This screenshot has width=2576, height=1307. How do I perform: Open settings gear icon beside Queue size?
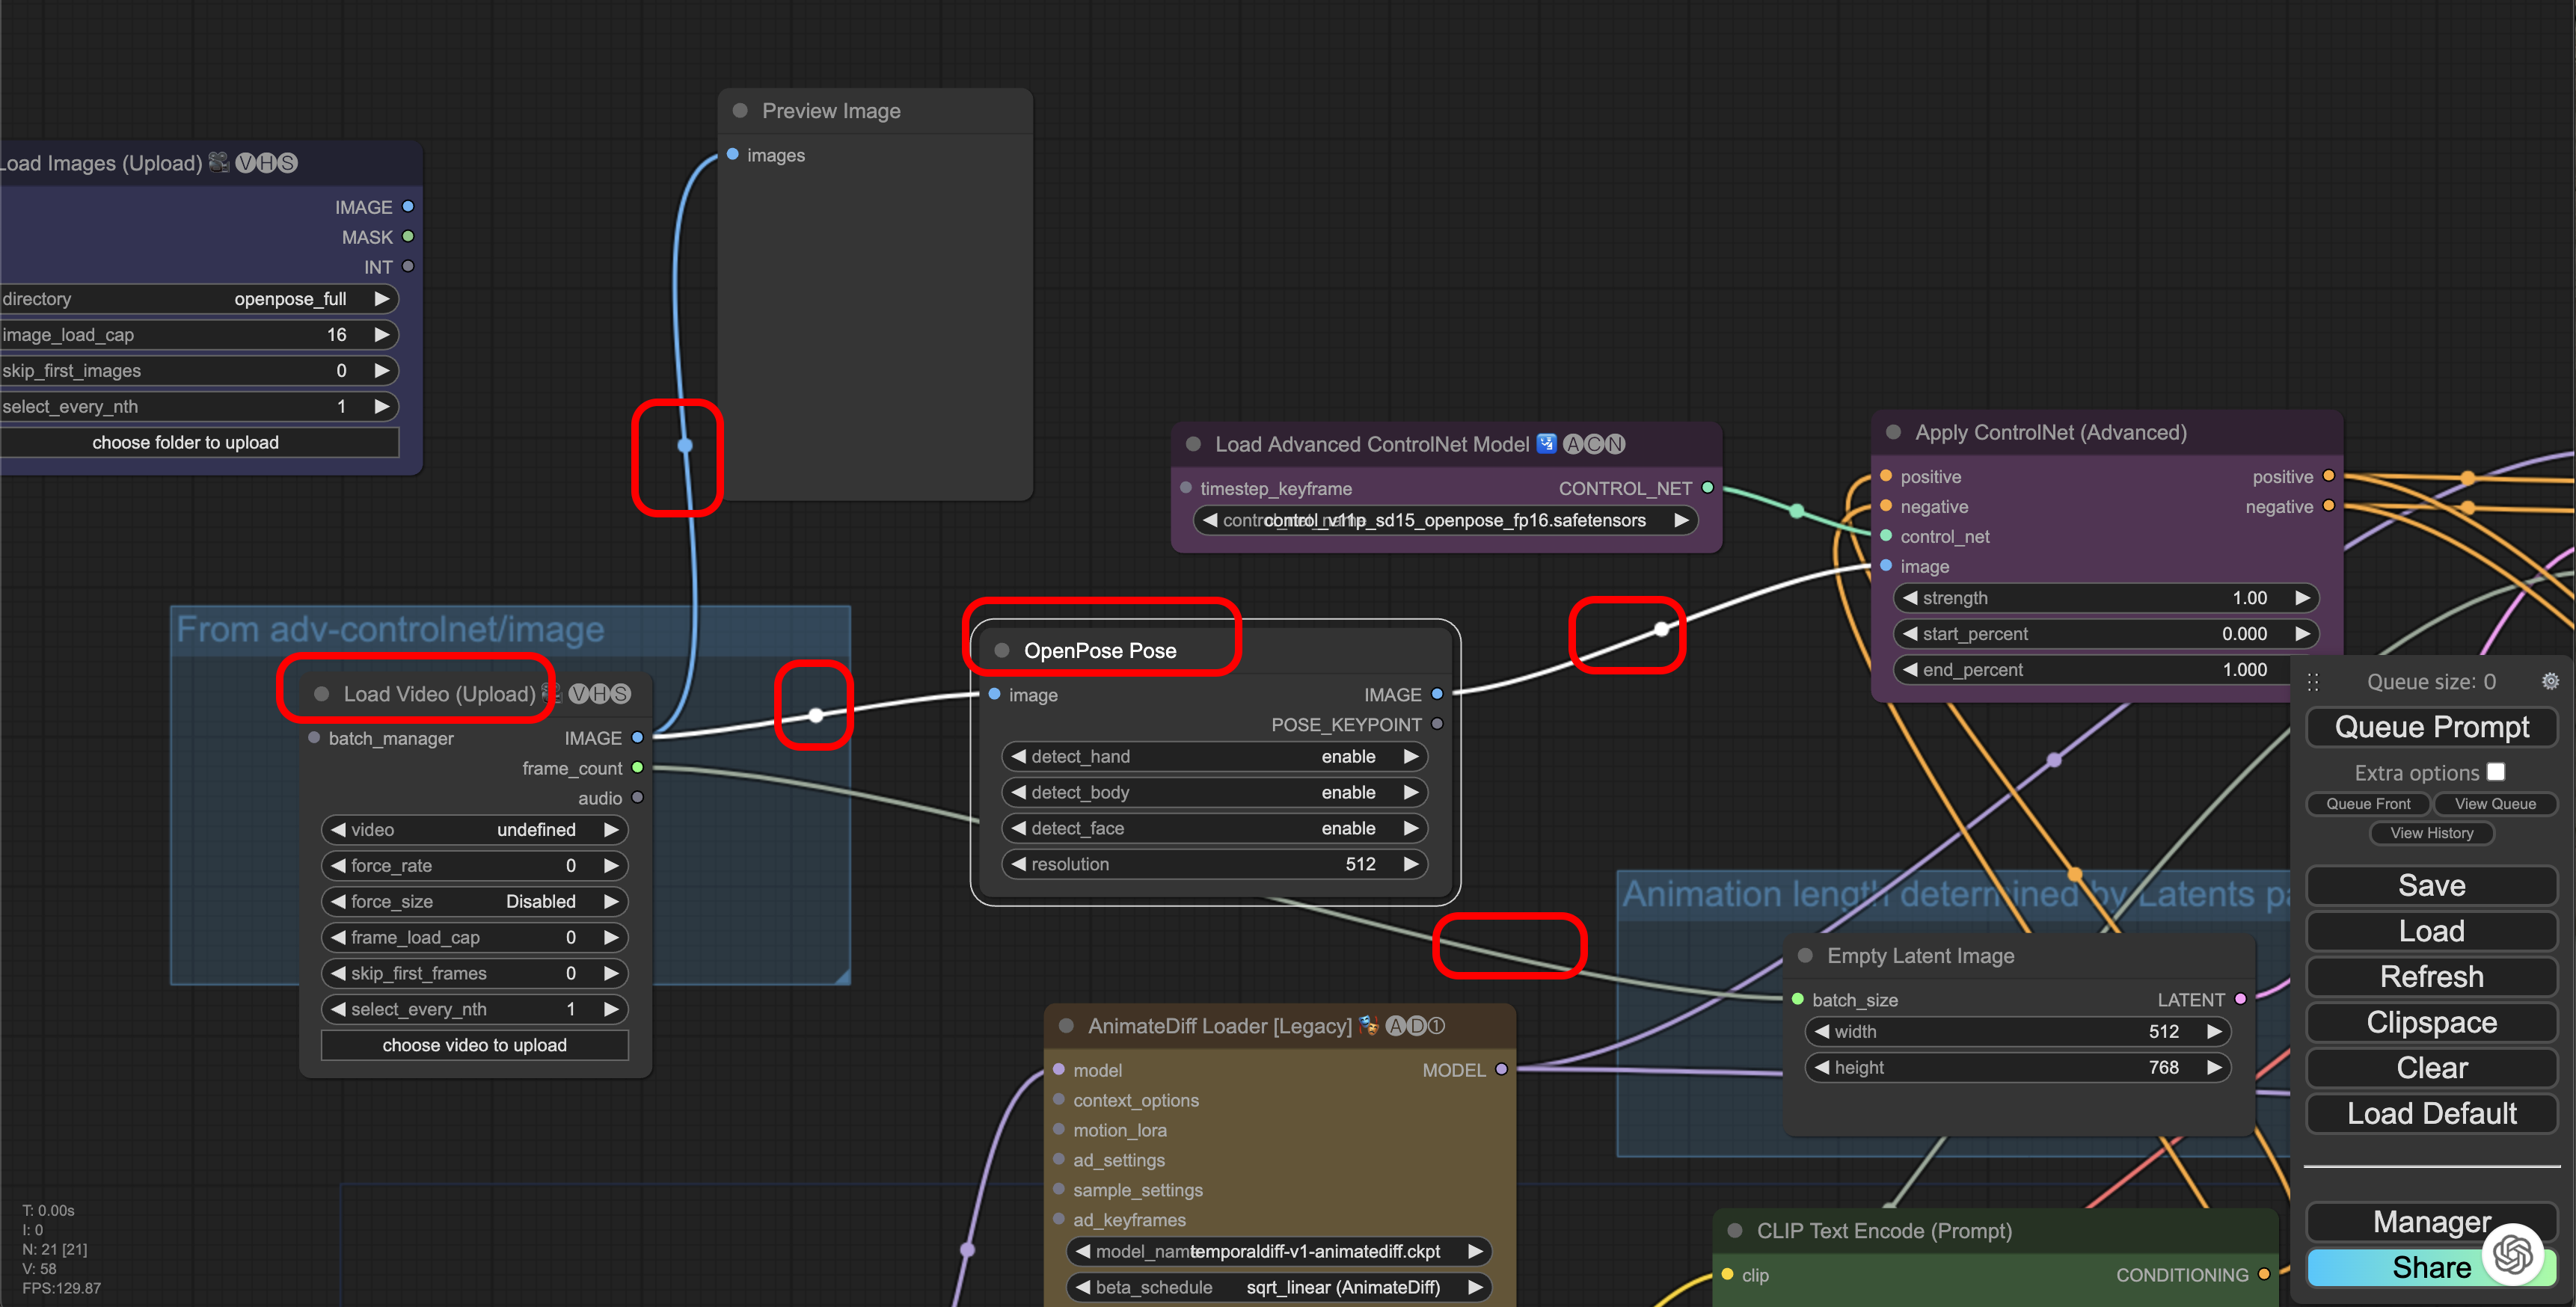(x=2550, y=681)
